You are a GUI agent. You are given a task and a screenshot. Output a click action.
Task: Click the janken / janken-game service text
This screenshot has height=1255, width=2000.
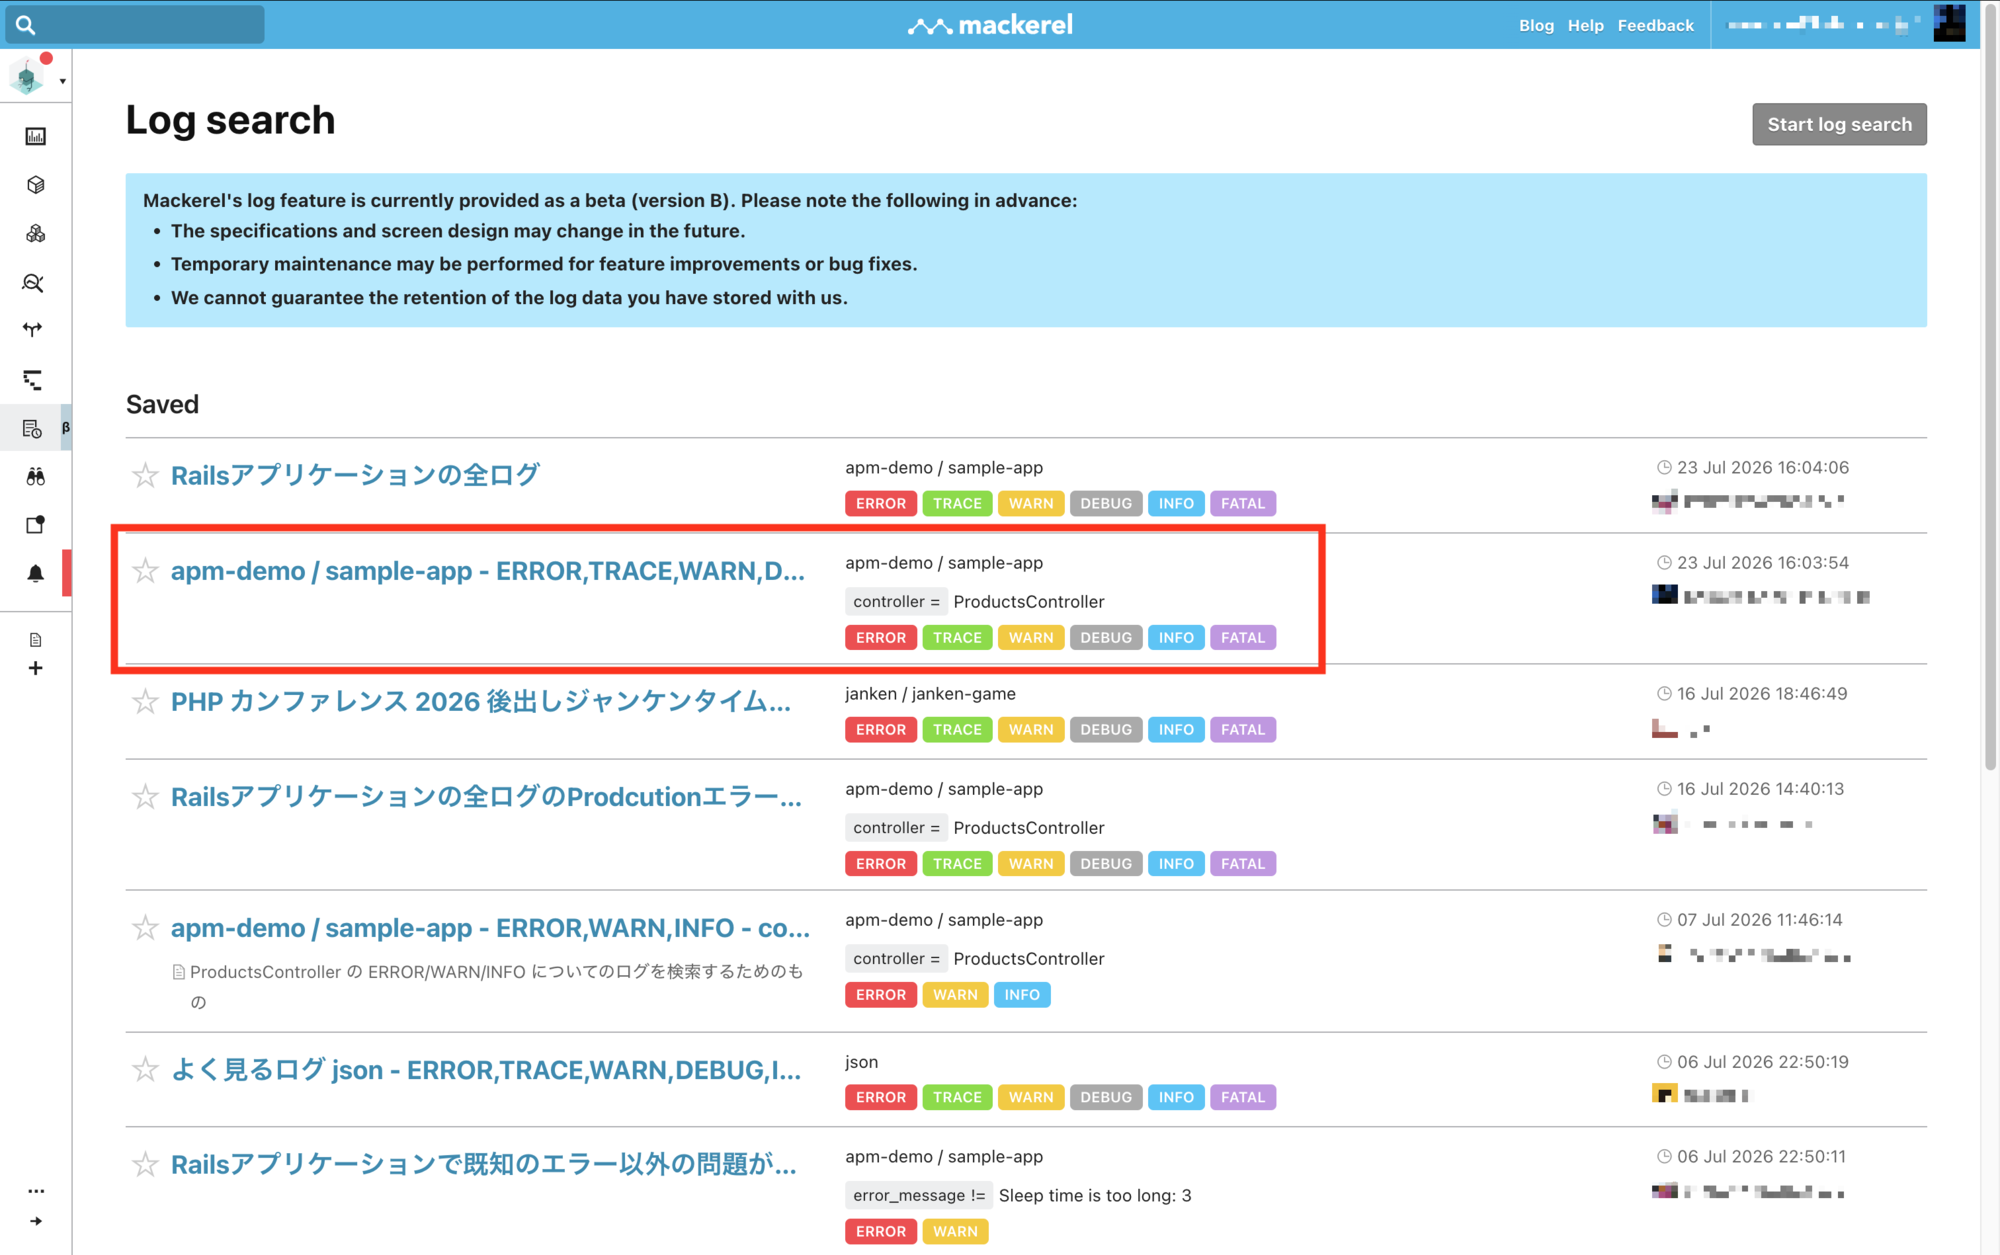coord(930,694)
